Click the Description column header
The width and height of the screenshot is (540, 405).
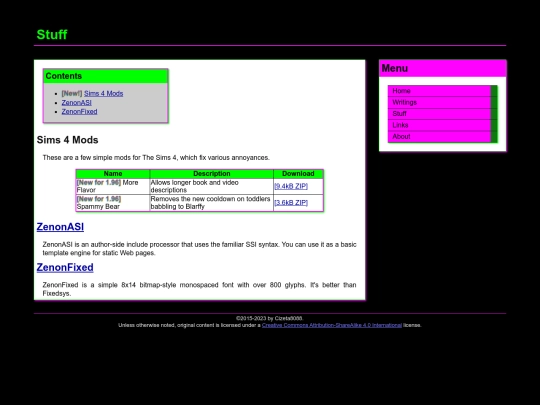[211, 174]
